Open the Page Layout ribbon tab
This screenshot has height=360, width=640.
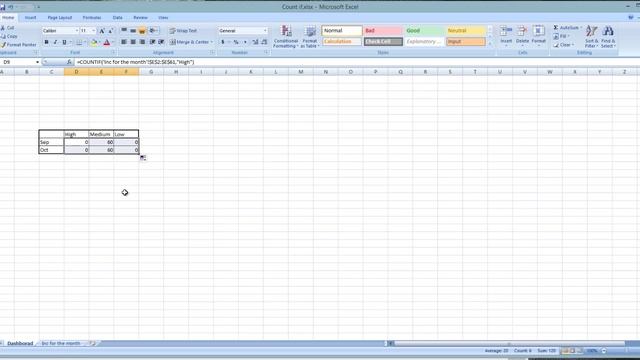click(60, 18)
